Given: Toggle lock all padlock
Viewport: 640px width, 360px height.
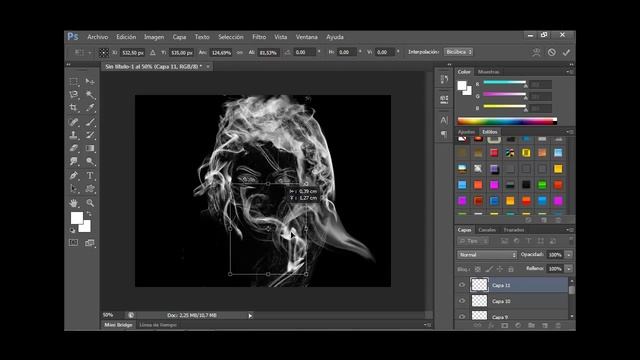Looking at the screenshot, I should pos(511,269).
